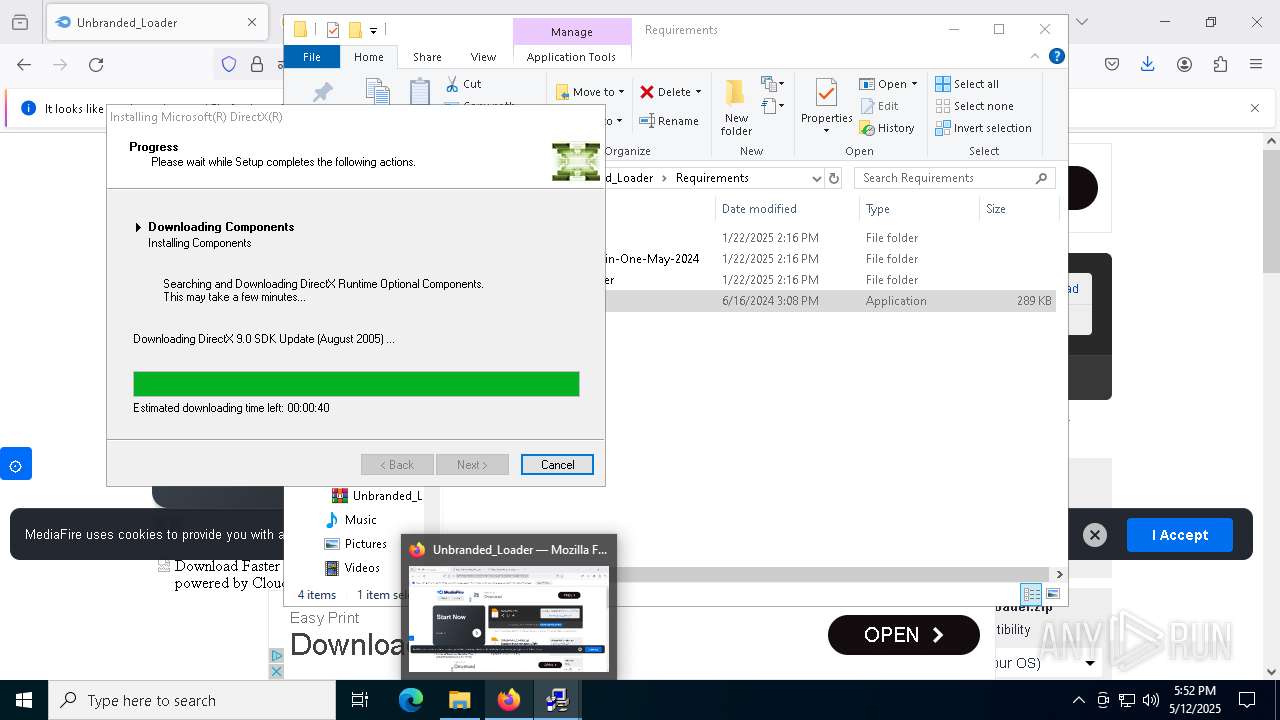Click the Firefox page vertical scrollbar

coord(1271,212)
